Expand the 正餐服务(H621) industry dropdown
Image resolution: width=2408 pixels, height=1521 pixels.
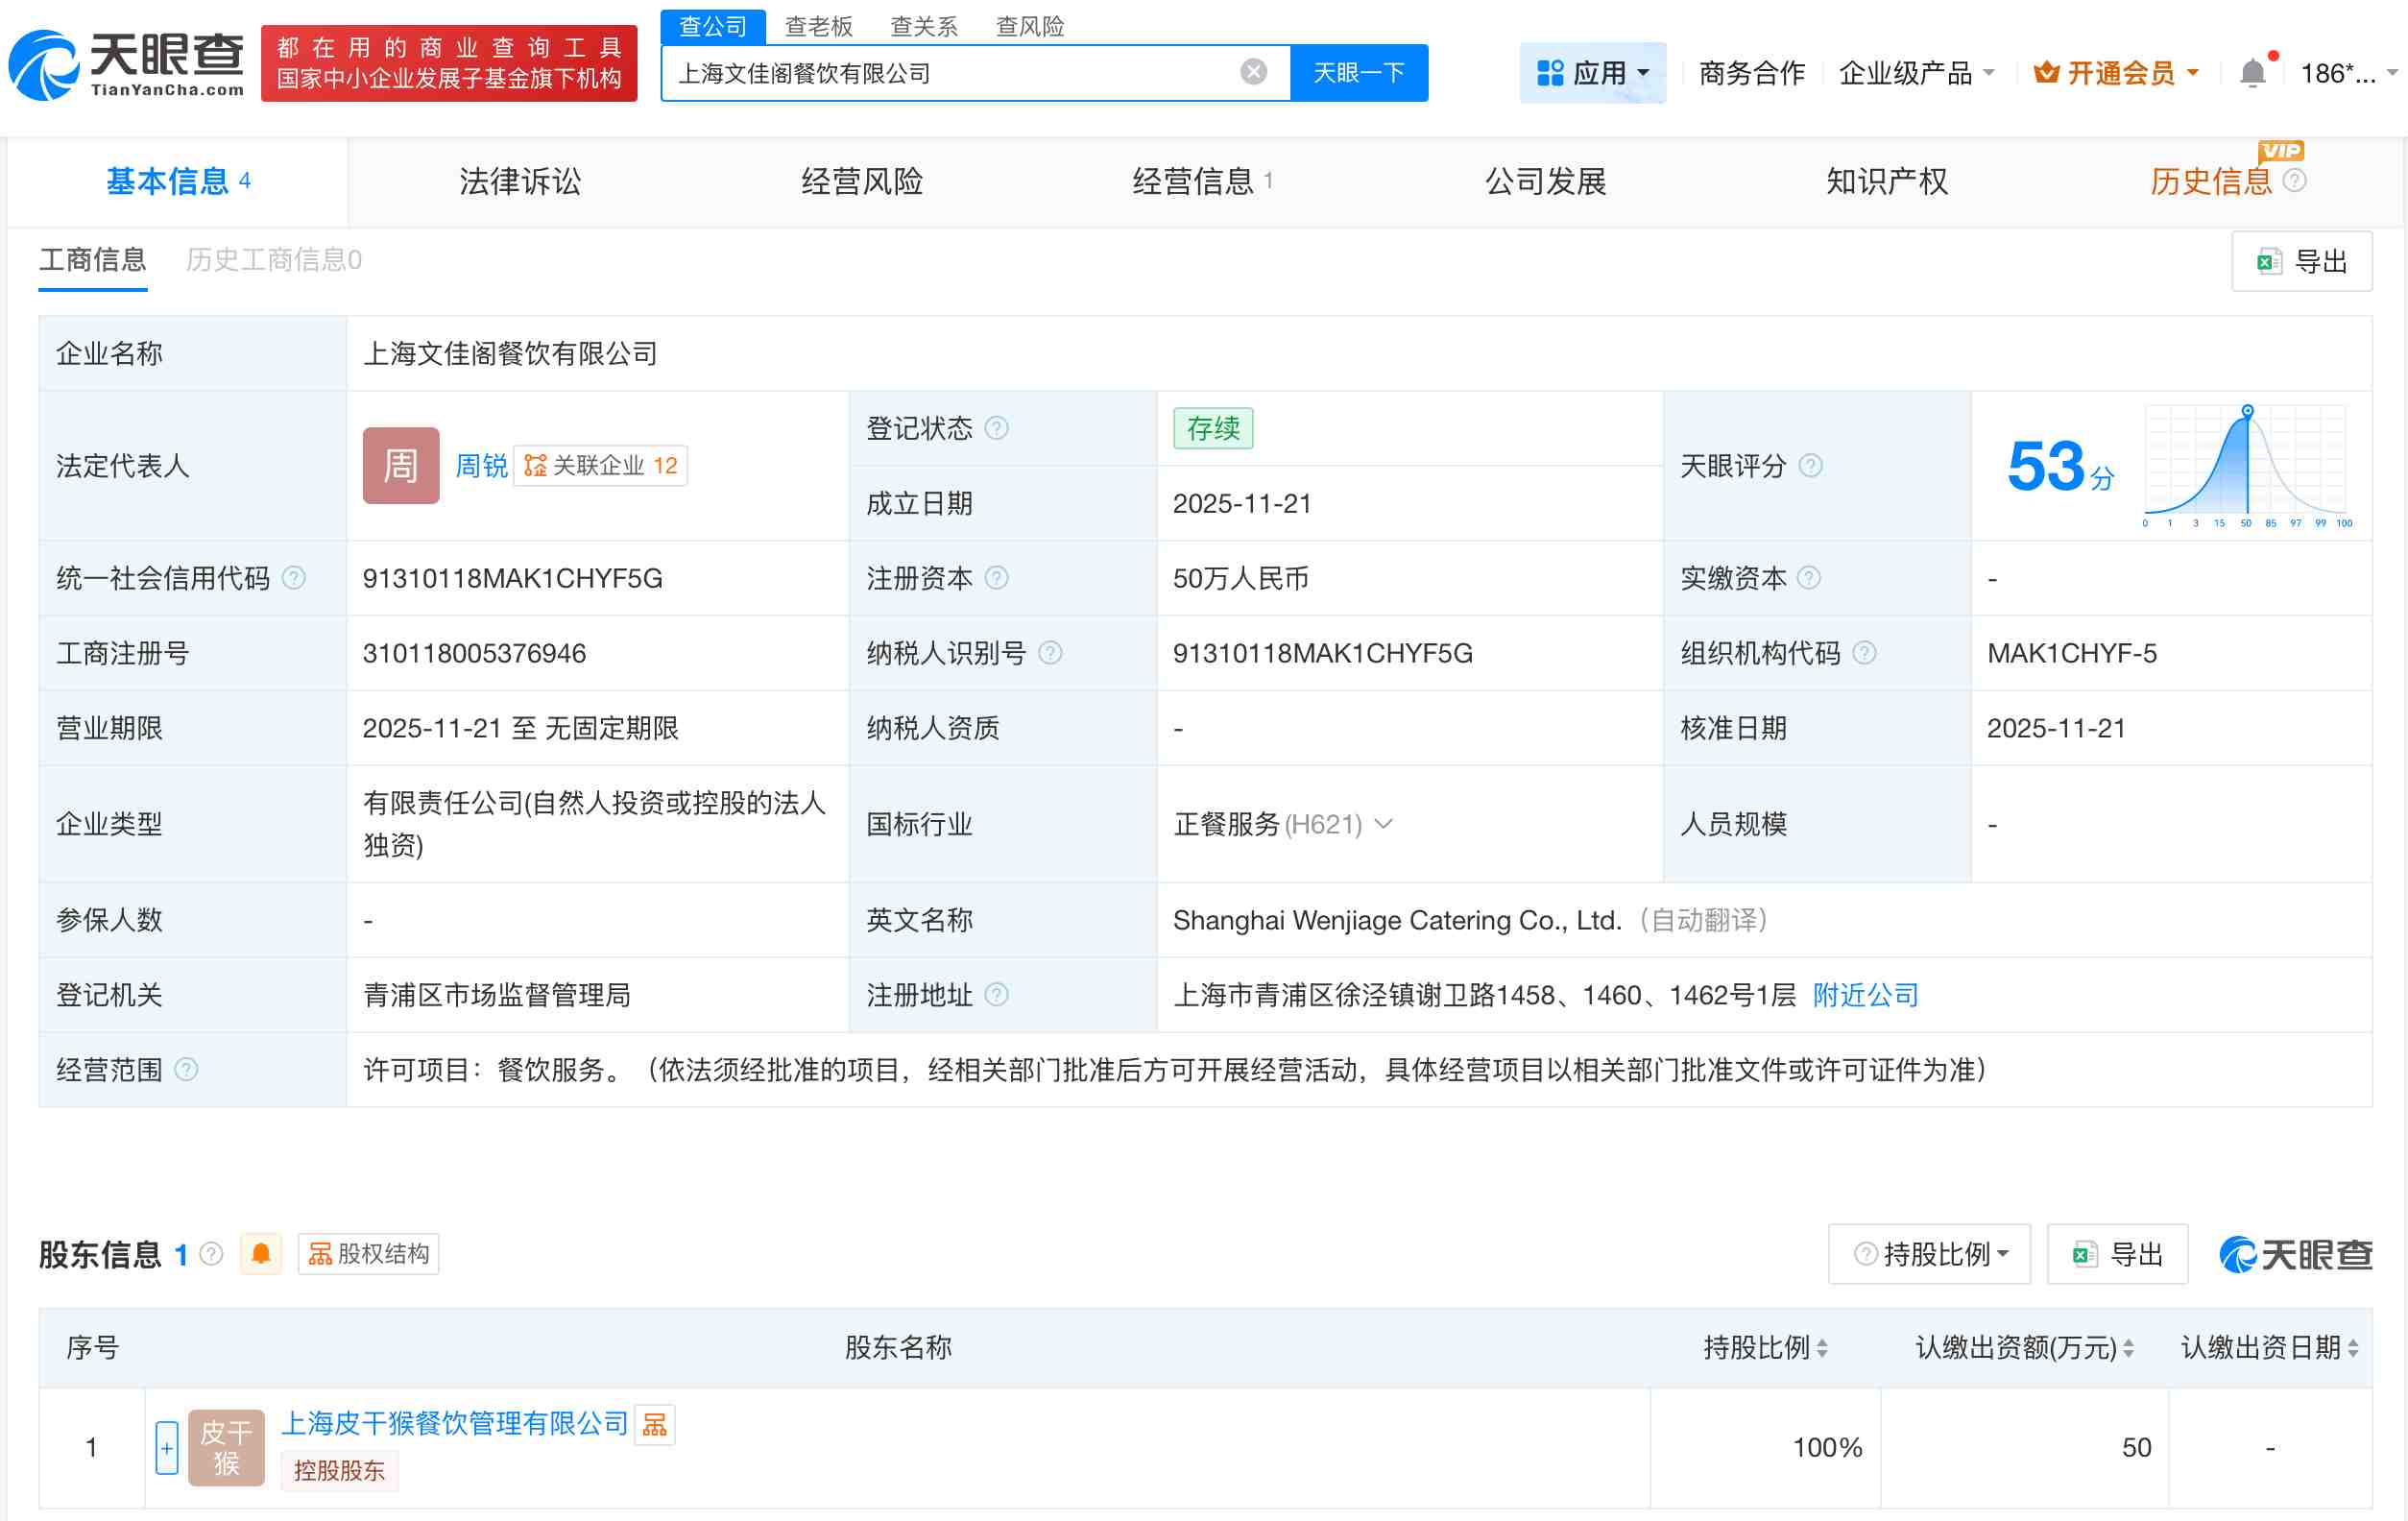coord(1384,825)
